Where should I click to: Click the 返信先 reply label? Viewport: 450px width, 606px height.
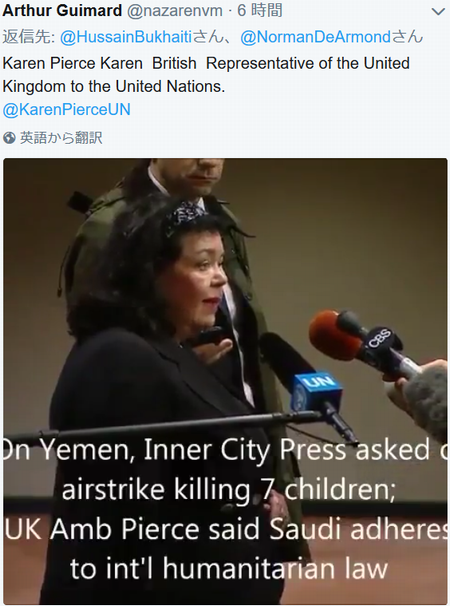pyautogui.click(x=29, y=37)
